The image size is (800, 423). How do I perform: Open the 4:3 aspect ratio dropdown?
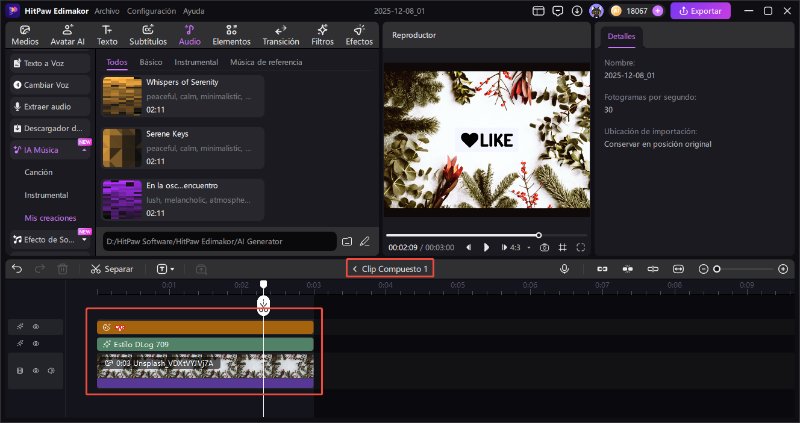[x=520, y=247]
